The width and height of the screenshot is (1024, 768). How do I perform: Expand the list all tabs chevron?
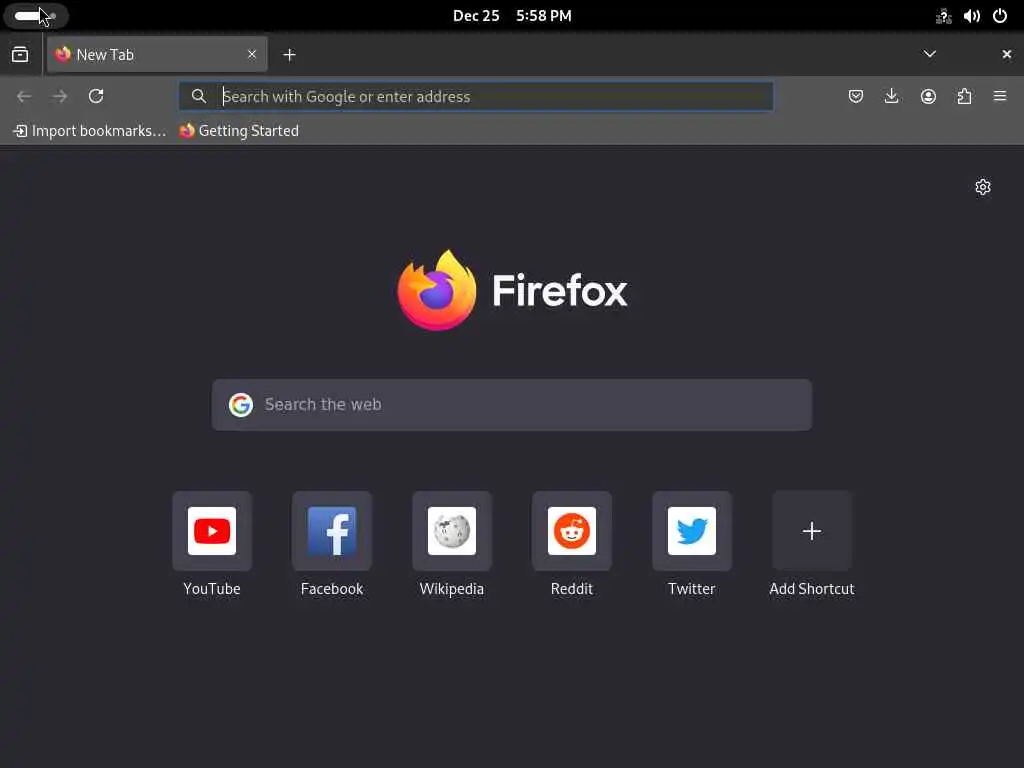(x=930, y=54)
